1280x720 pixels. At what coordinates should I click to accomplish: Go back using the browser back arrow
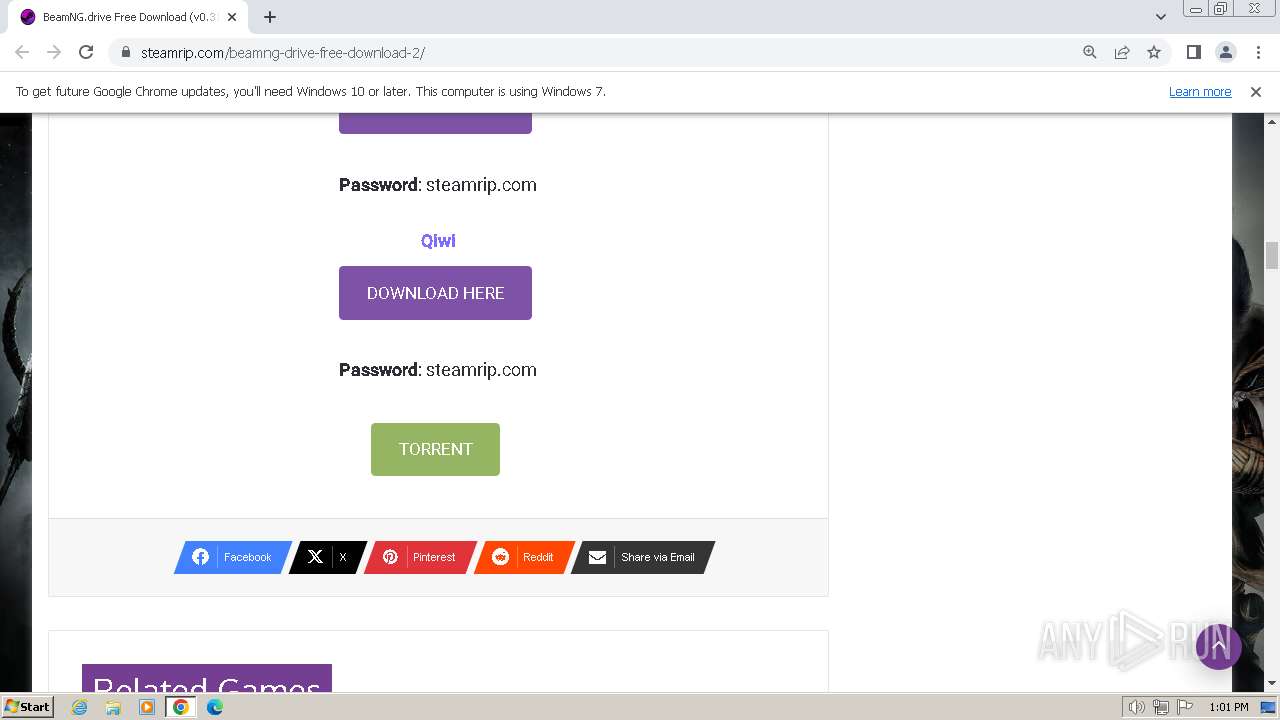point(22,52)
